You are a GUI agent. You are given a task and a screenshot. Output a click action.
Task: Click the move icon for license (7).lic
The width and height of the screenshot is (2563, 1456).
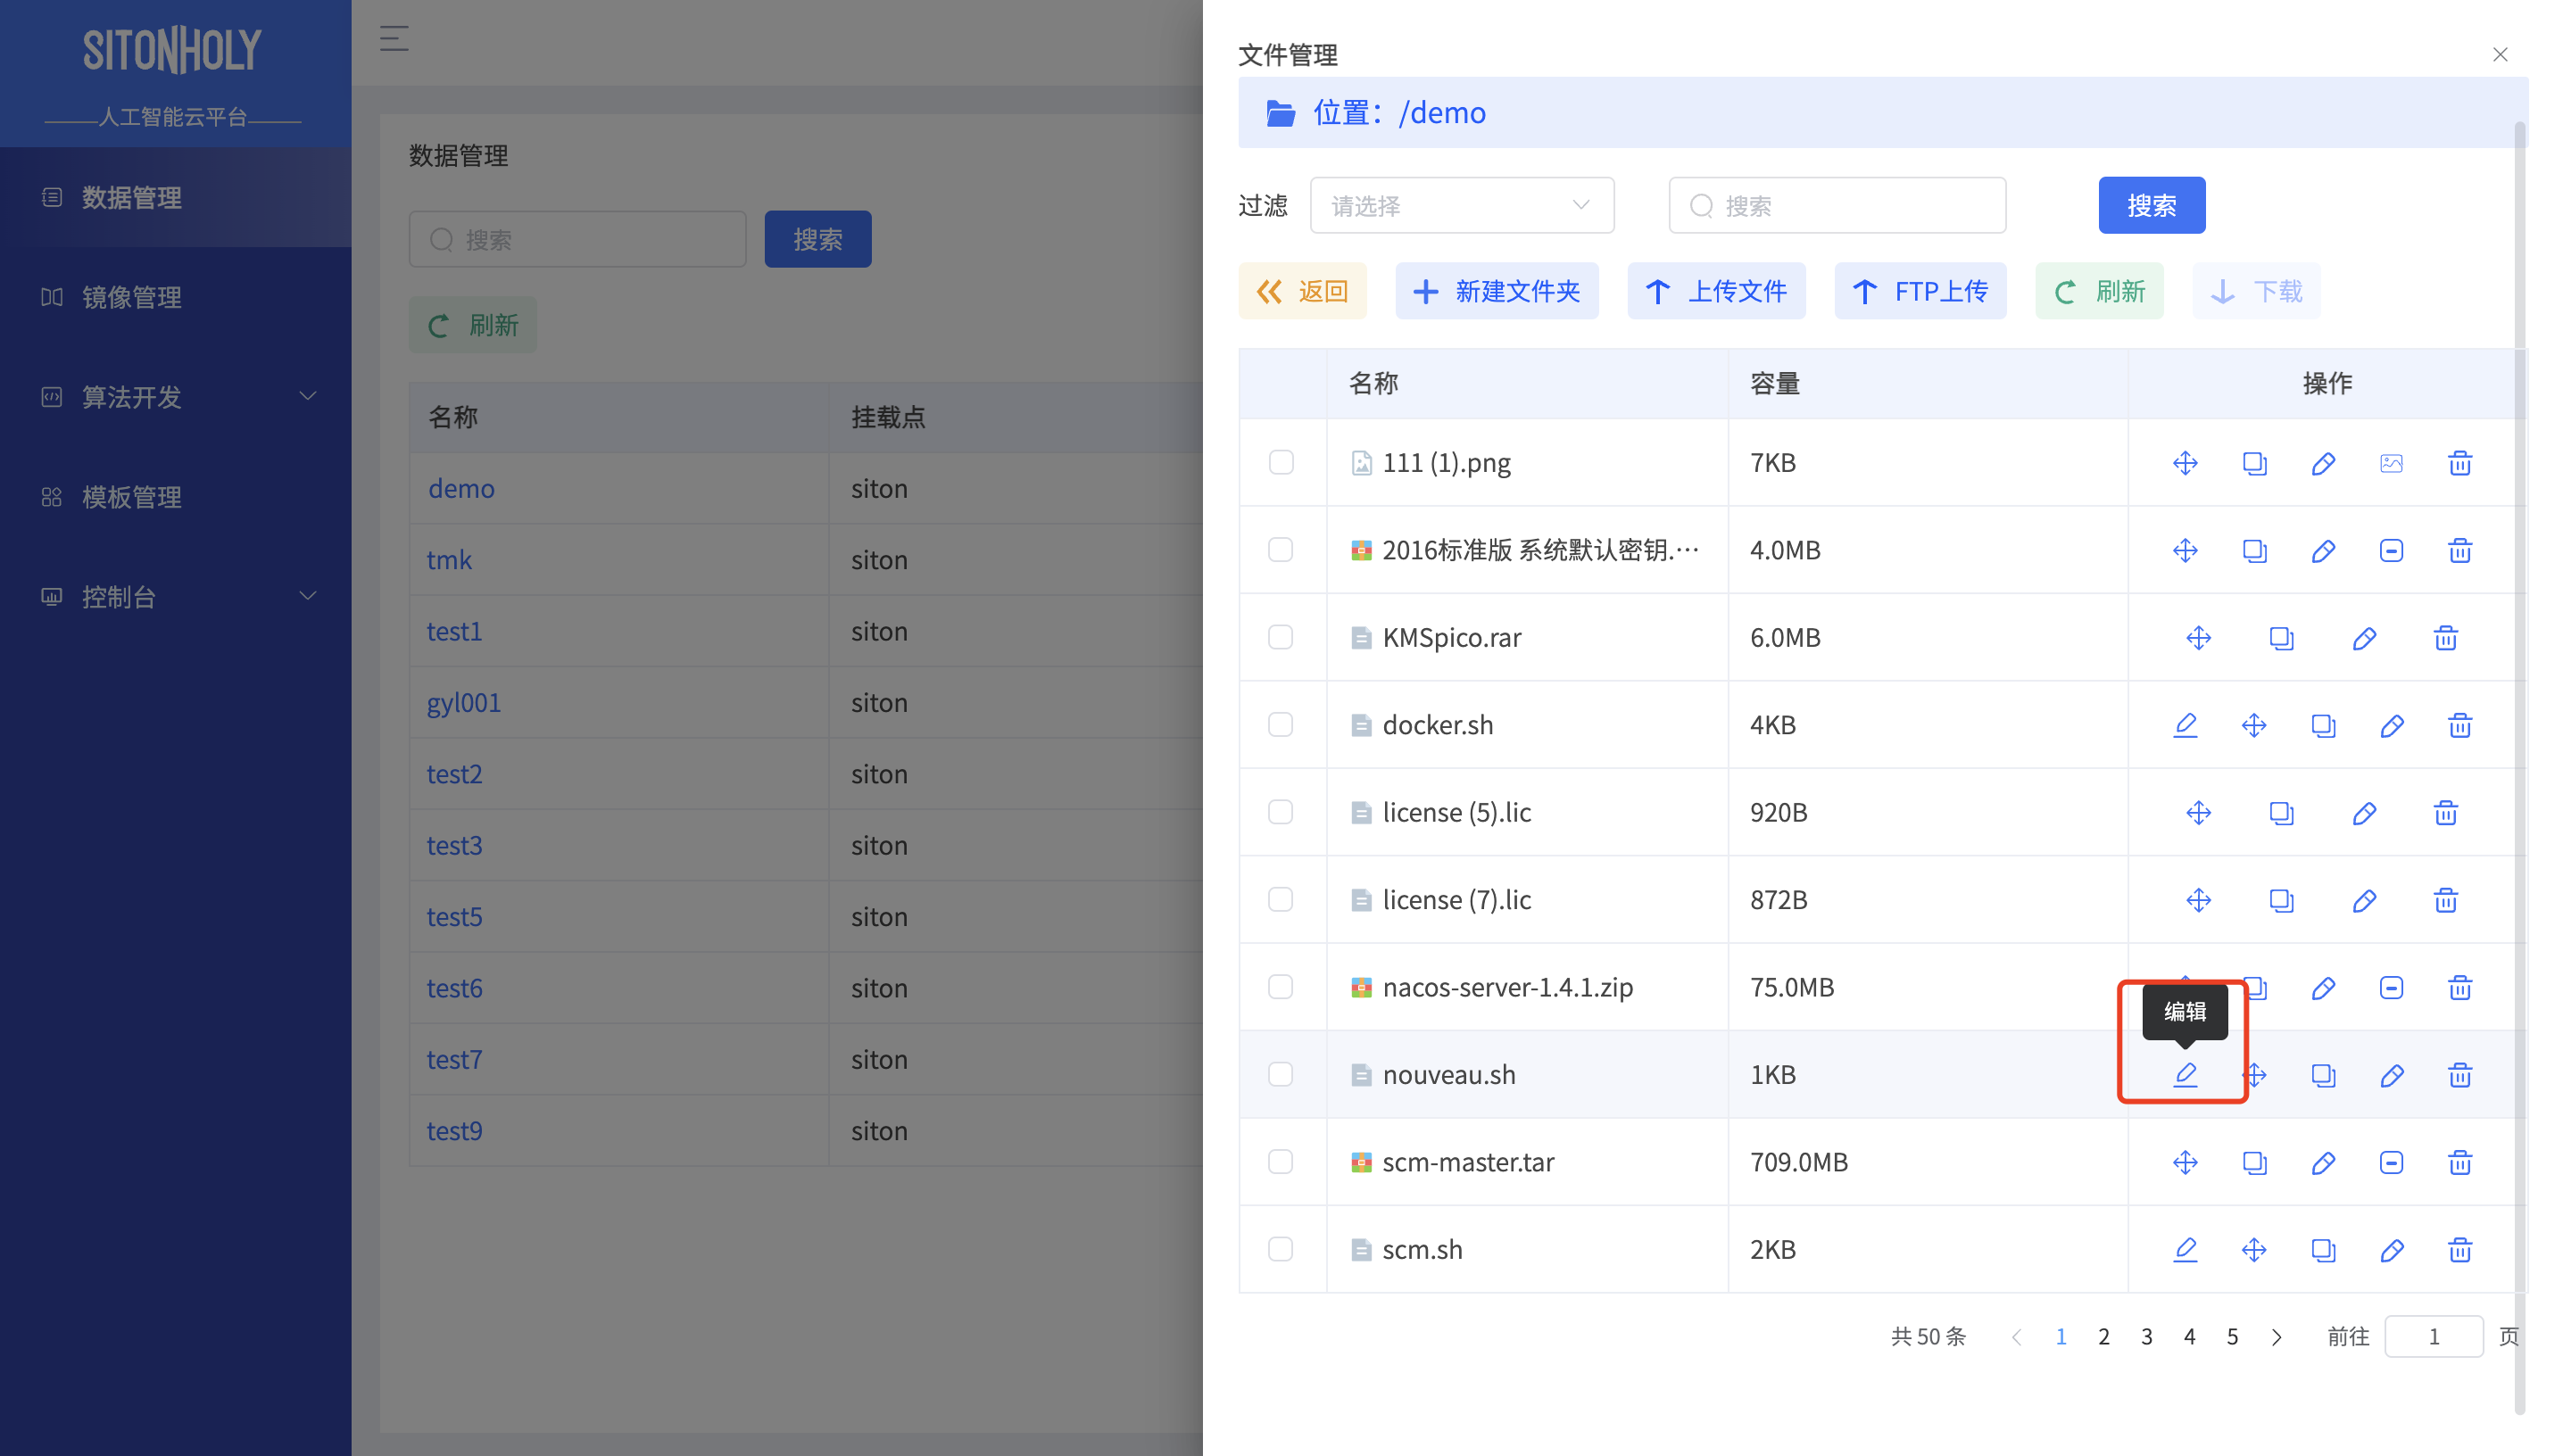coord(2198,900)
